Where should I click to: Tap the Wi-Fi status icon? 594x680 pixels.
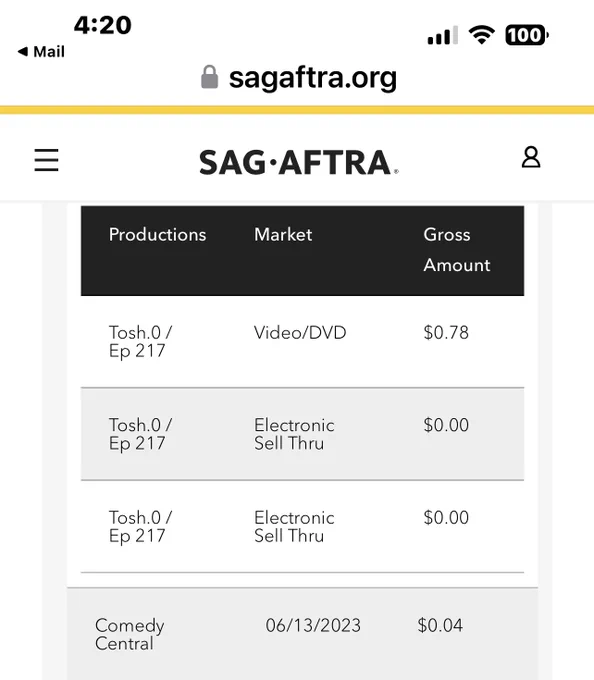pyautogui.click(x=482, y=35)
